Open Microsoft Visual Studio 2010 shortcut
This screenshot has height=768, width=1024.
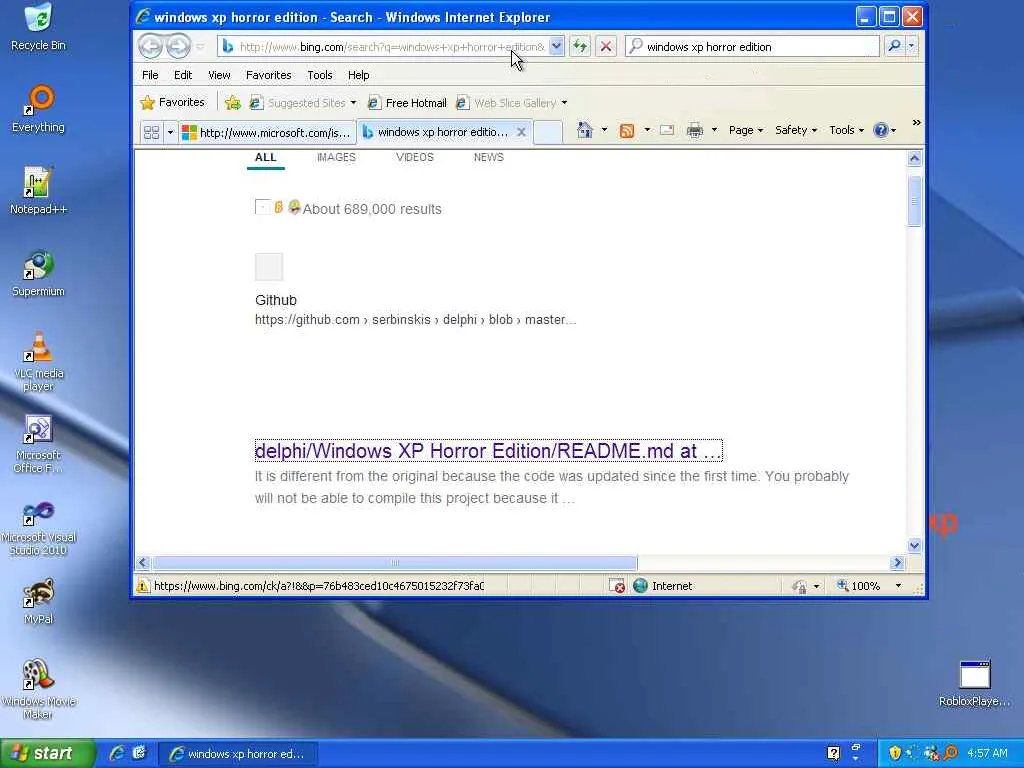tap(39, 528)
